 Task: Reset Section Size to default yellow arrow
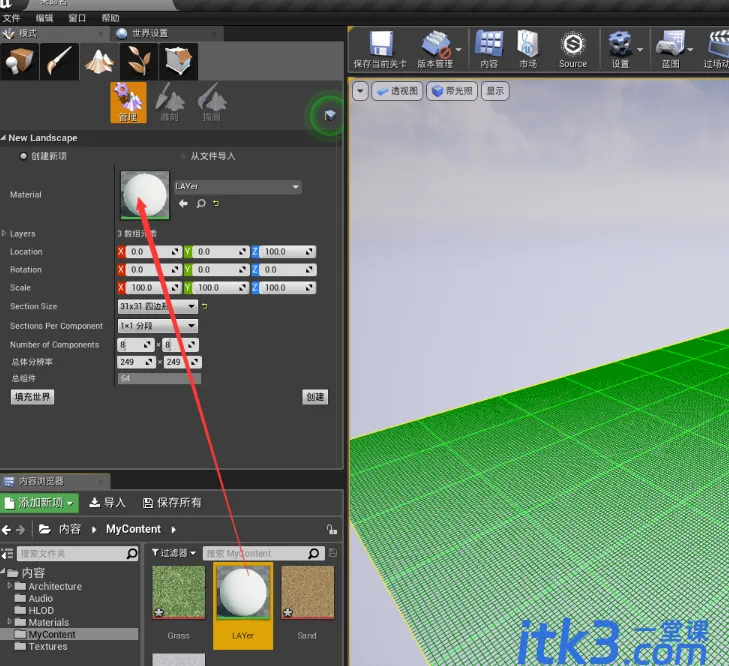click(x=205, y=306)
